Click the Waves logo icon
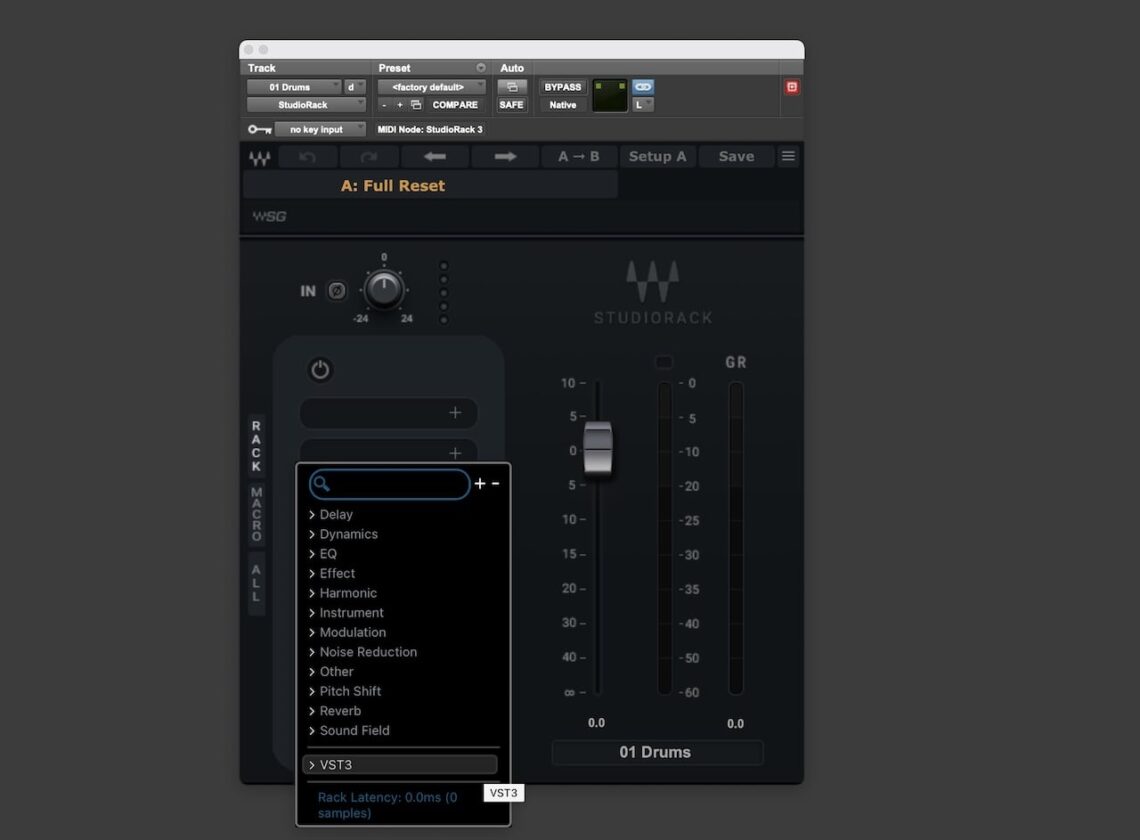 point(259,156)
